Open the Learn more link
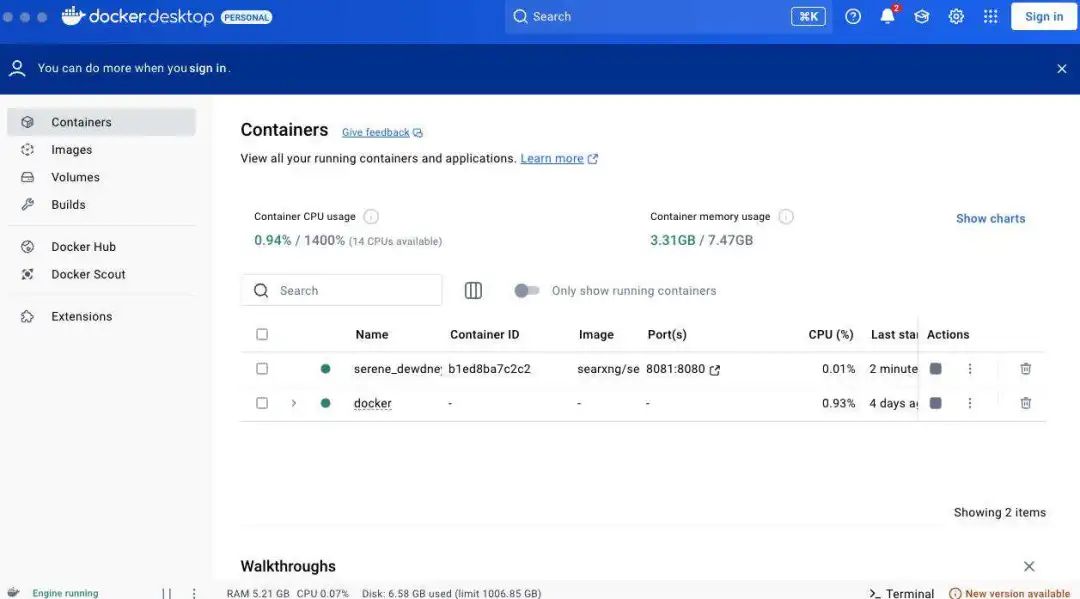 (x=559, y=158)
